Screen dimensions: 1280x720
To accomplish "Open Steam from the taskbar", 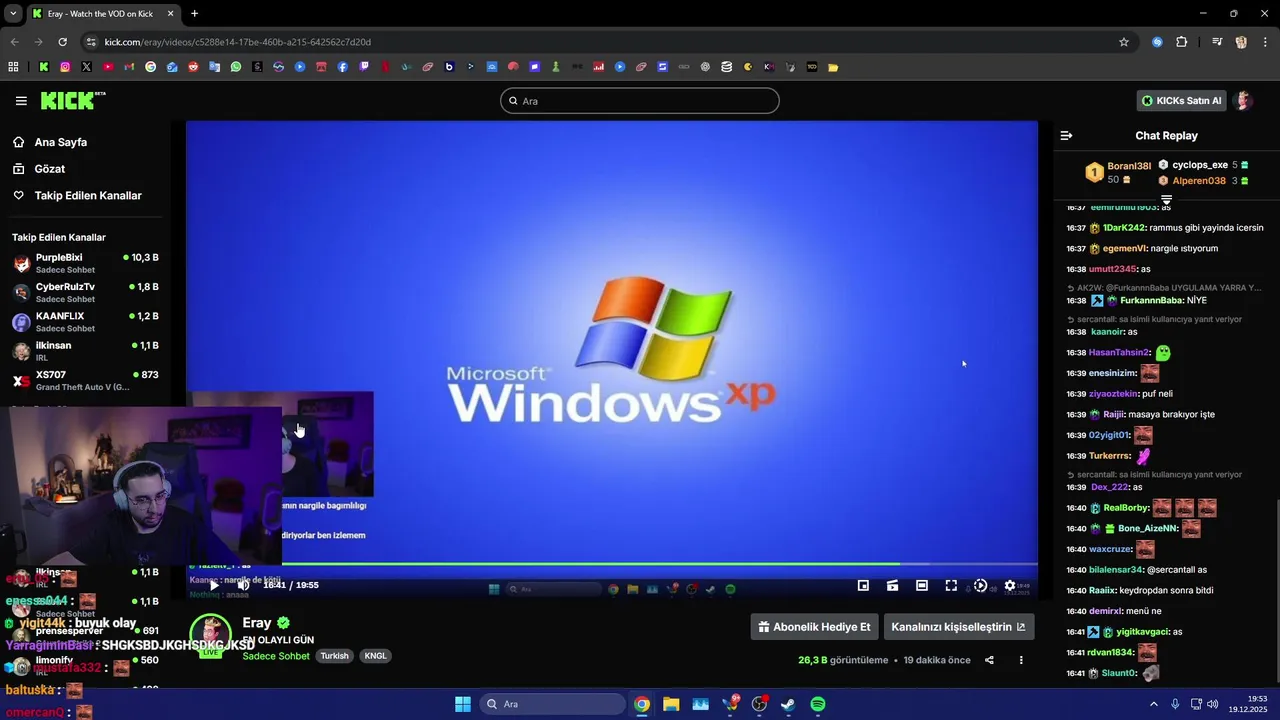I will 788,704.
